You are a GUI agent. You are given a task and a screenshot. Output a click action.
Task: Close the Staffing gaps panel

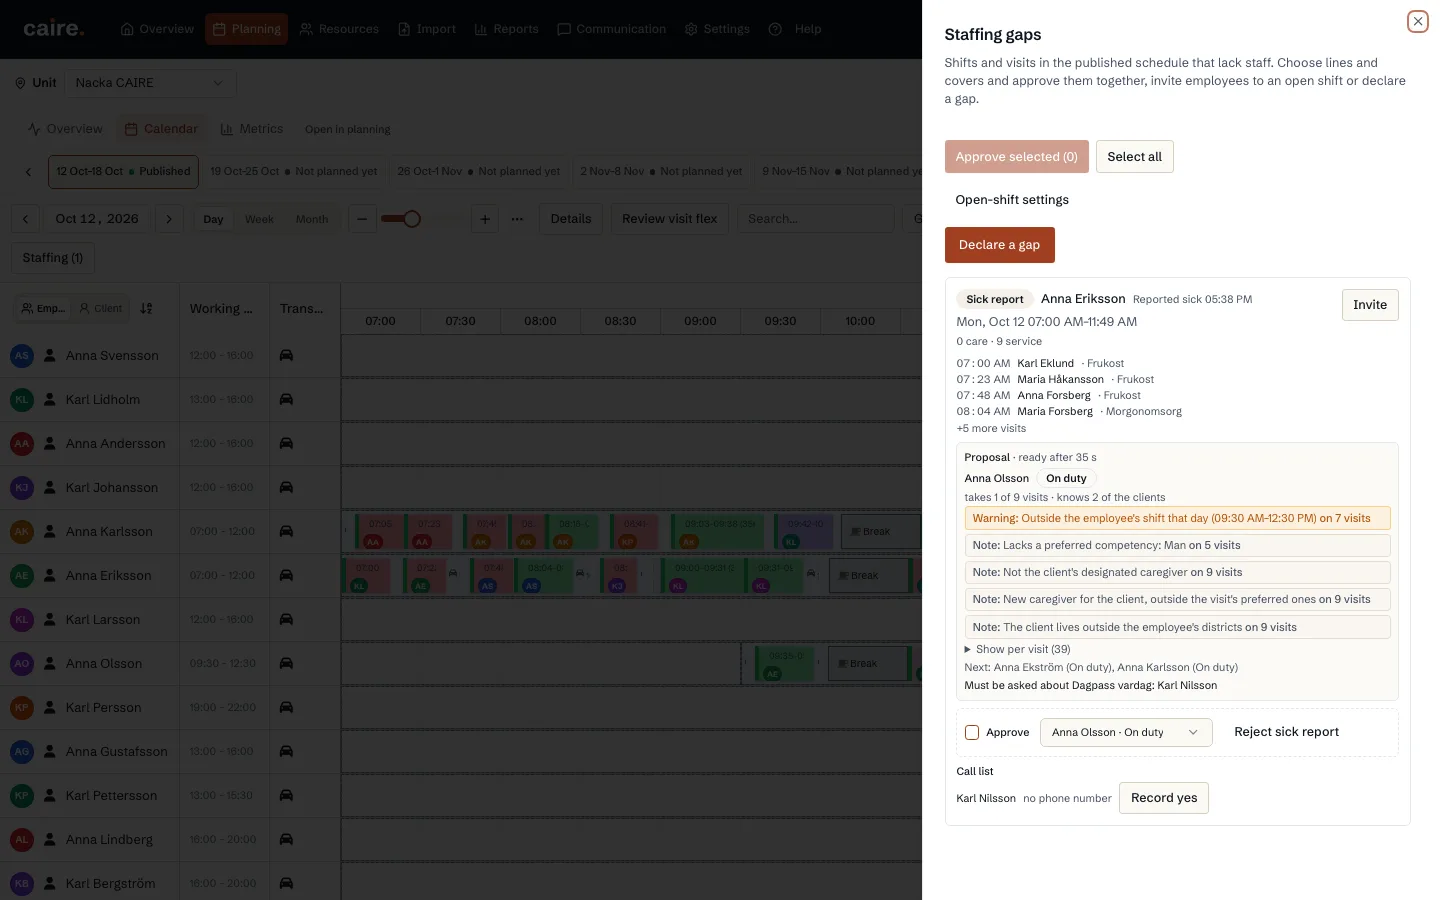pos(1417,21)
